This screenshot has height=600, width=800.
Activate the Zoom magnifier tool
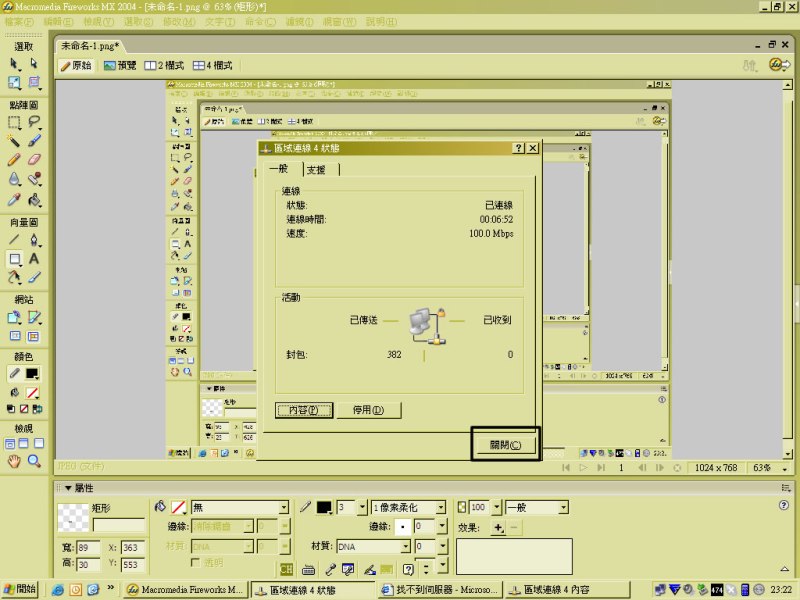[34, 461]
